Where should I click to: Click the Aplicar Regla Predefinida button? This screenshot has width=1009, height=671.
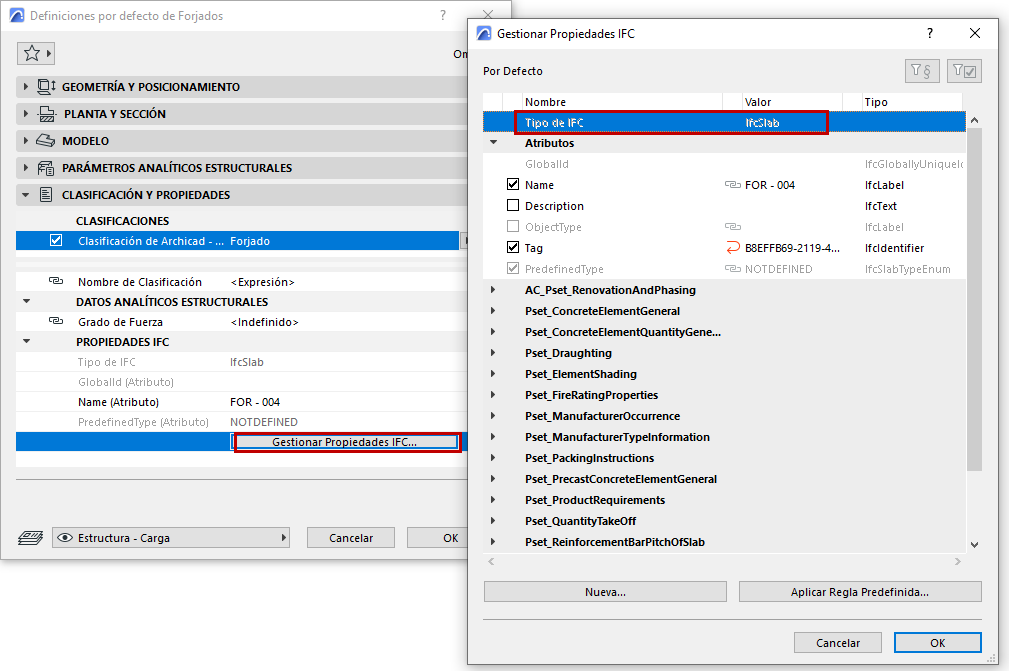click(x=860, y=592)
